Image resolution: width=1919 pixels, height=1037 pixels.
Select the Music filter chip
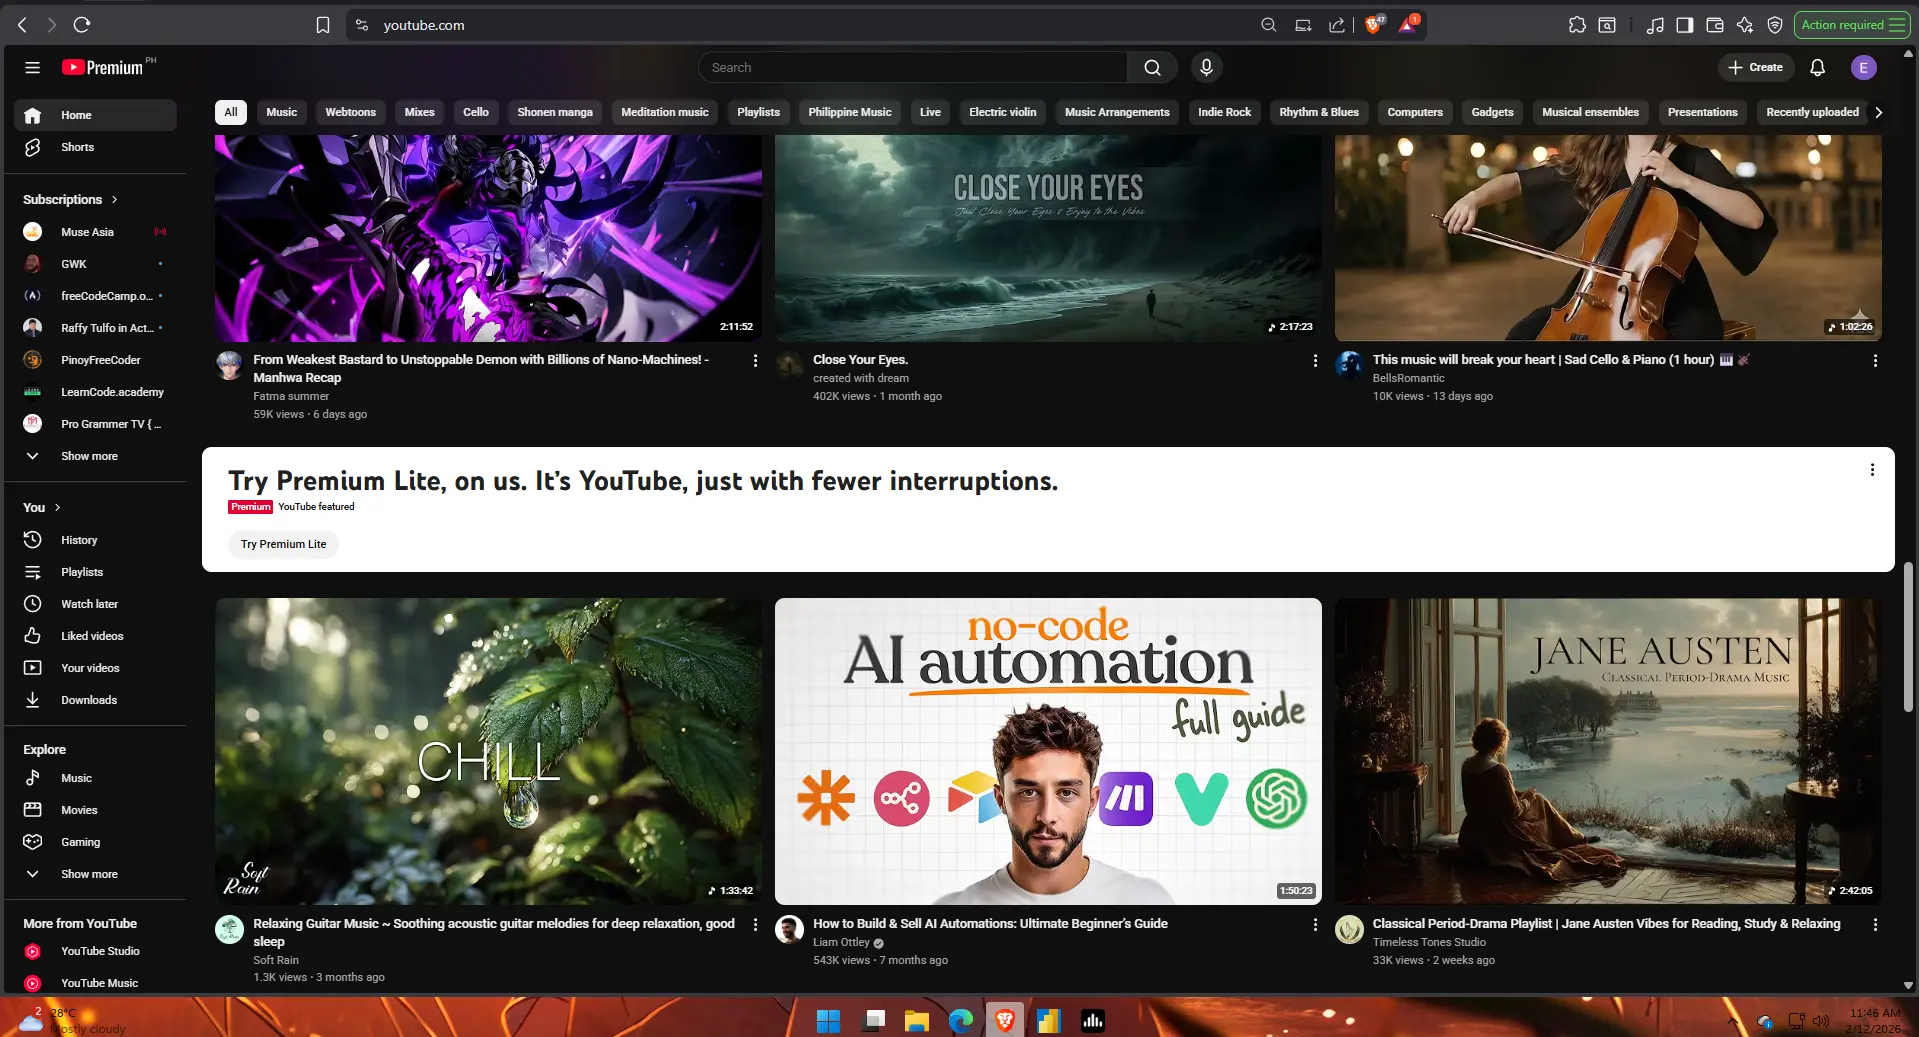pos(281,112)
